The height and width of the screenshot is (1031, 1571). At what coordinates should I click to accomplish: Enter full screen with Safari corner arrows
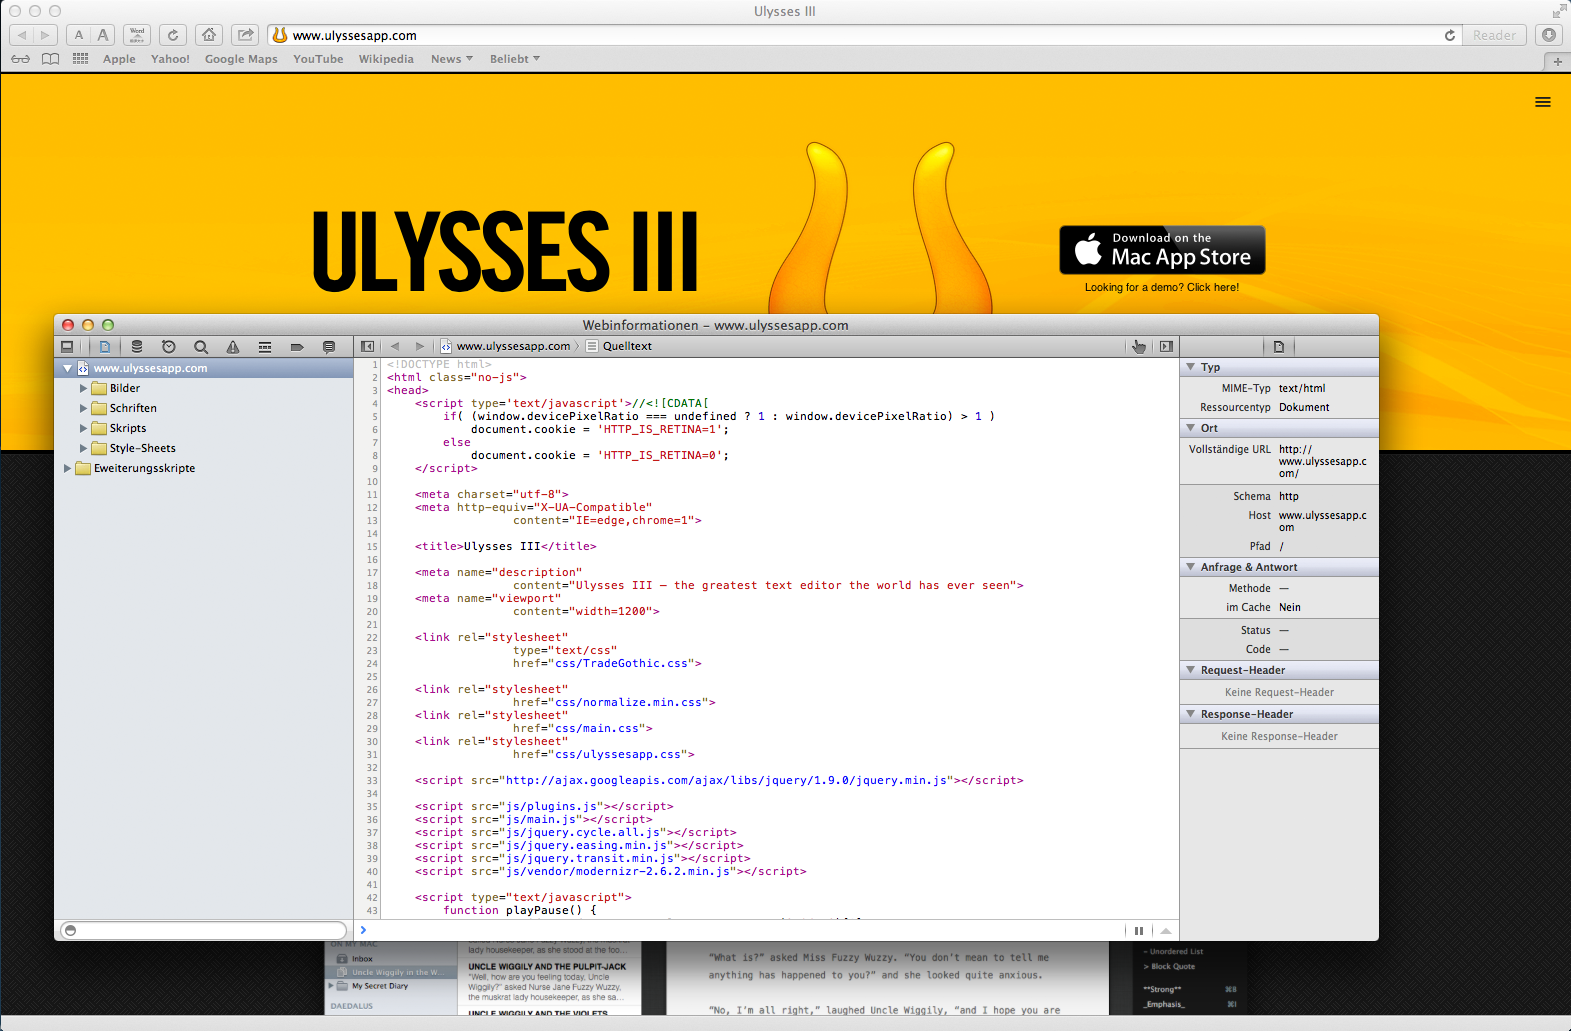point(1559,11)
